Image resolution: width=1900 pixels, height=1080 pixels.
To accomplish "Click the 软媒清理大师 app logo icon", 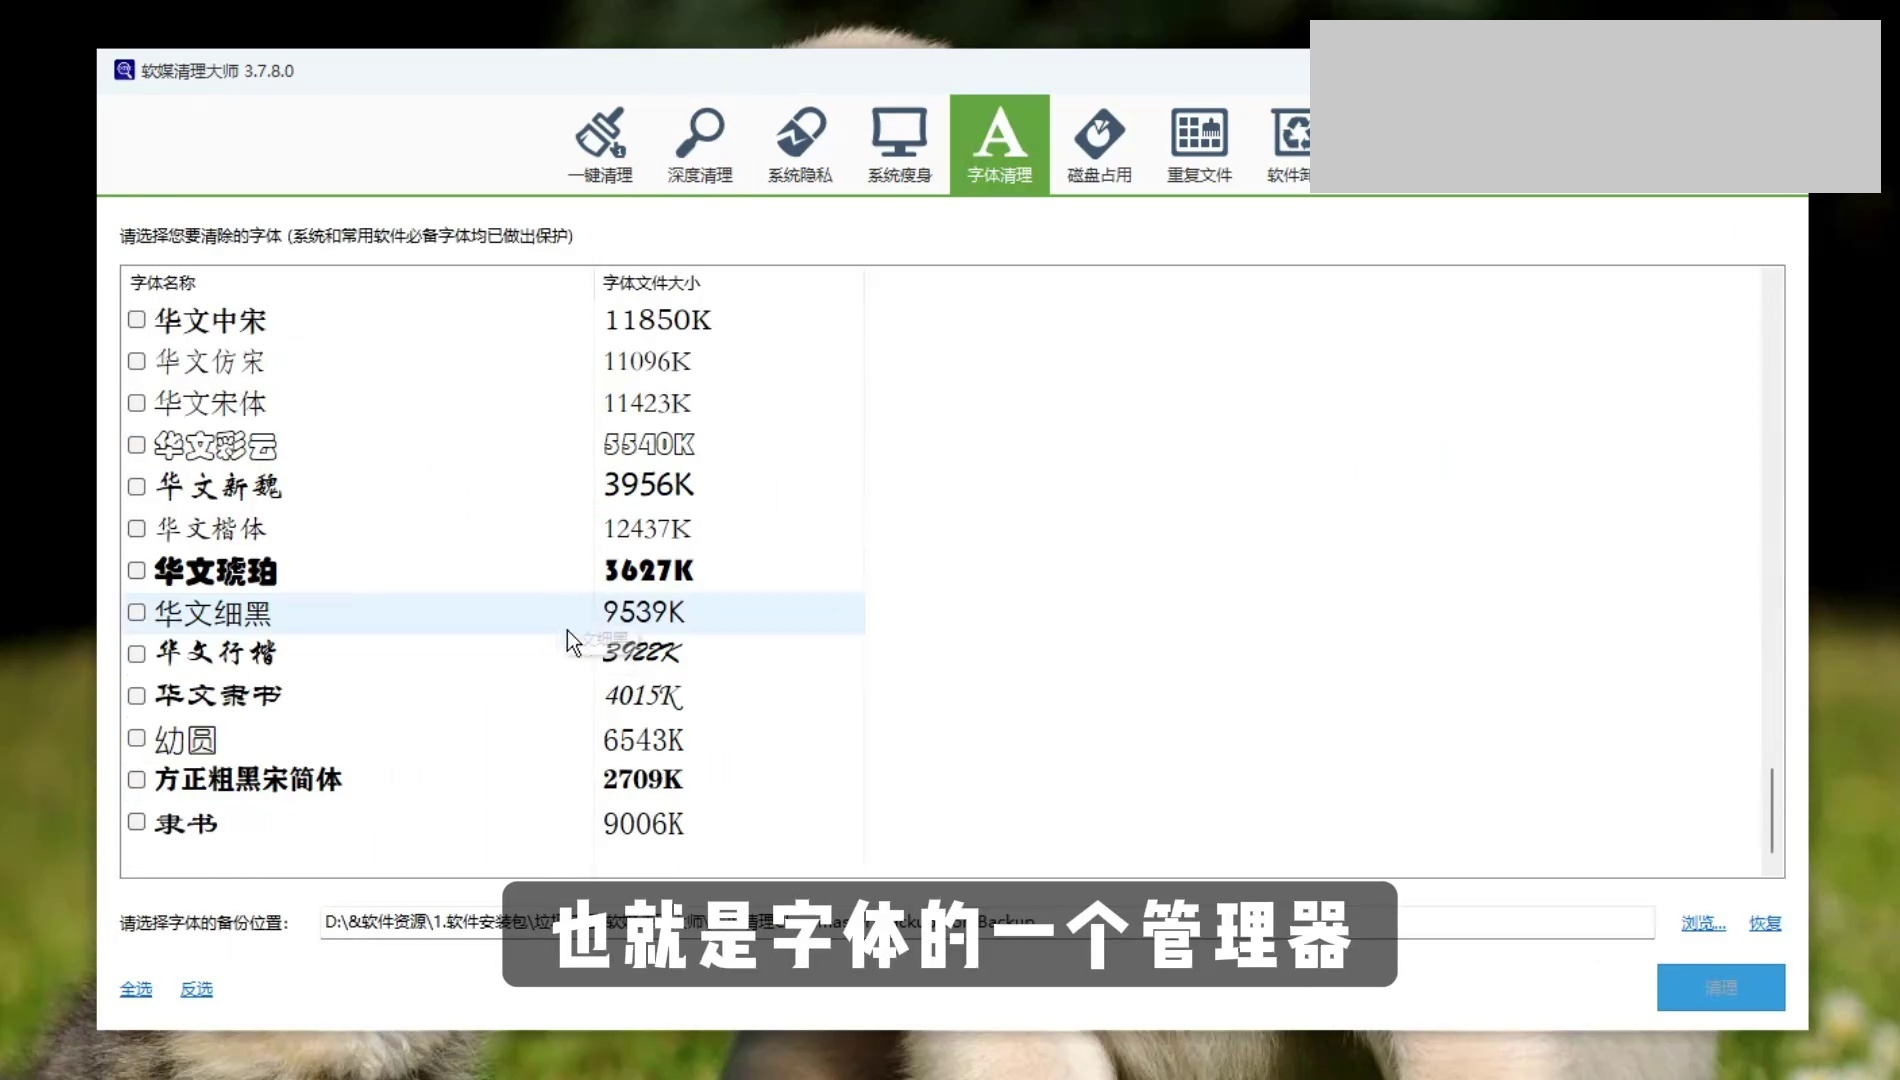I will [x=124, y=70].
